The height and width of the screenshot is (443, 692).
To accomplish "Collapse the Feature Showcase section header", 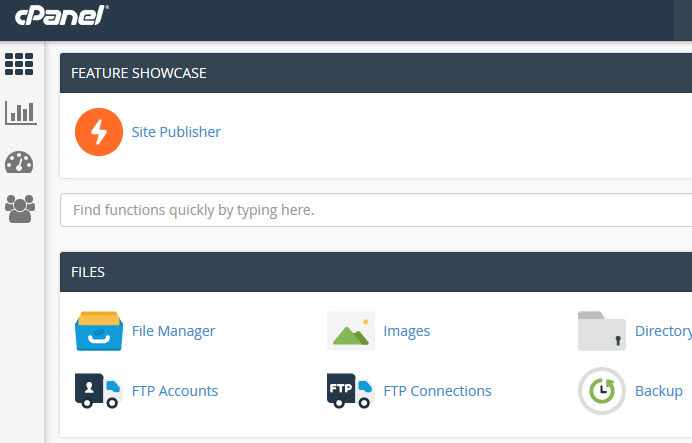I will click(376, 73).
